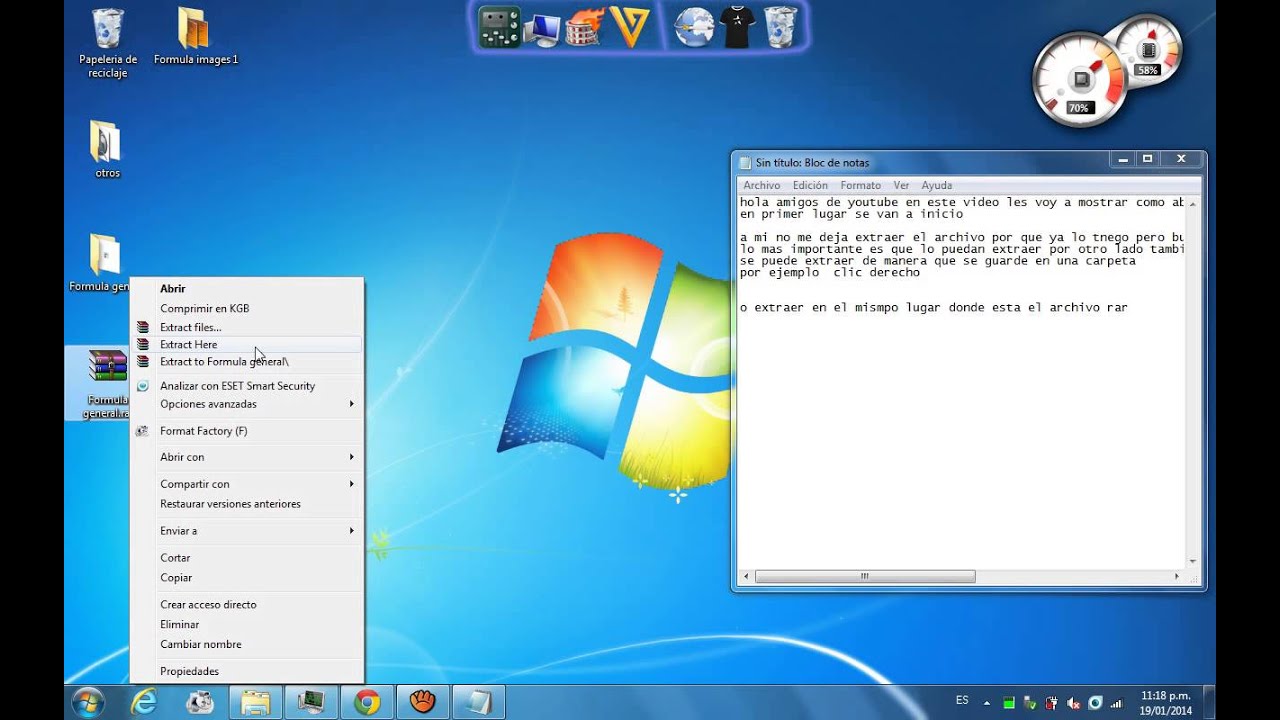This screenshot has width=1280, height=720.
Task: Click the Notepad title bar icon
Action: [745, 162]
